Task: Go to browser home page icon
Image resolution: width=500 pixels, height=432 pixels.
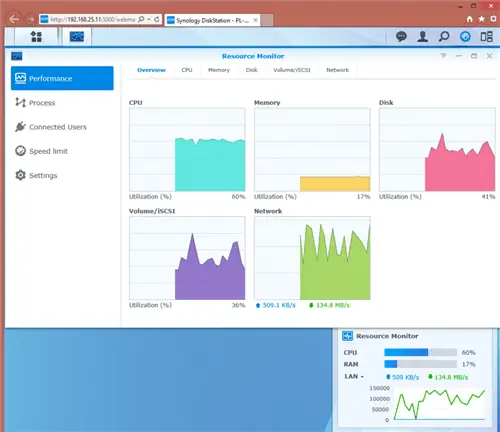Action: tap(469, 19)
